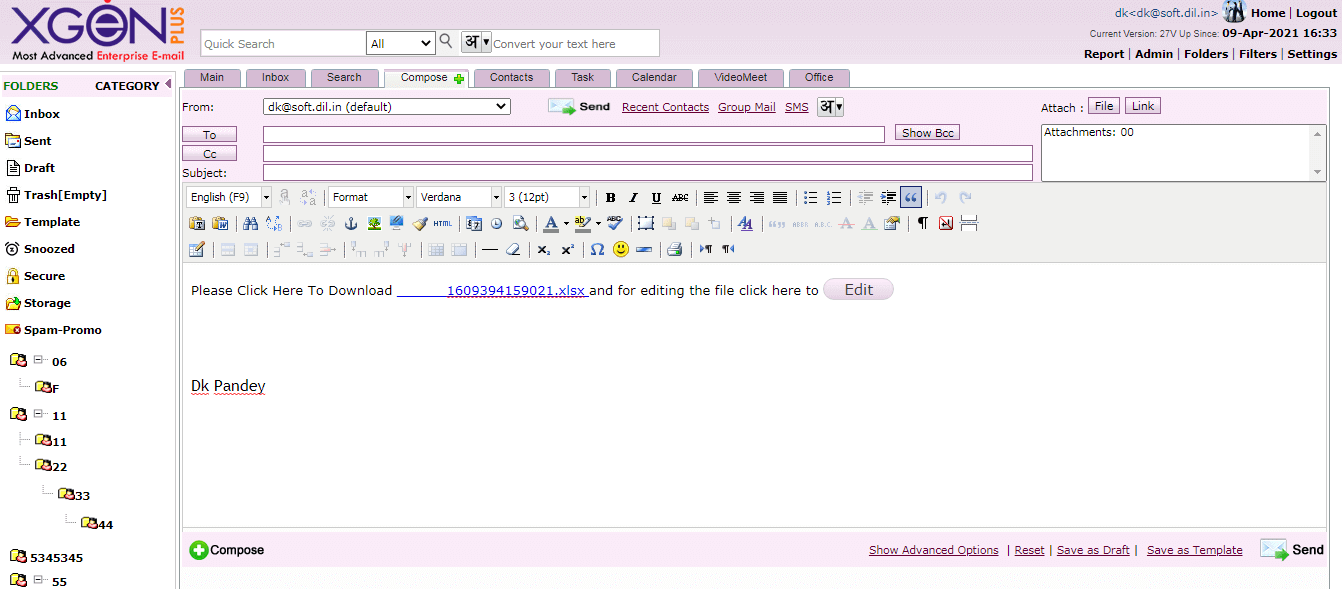The width and height of the screenshot is (1342, 591).
Task: Click the quick search magnifier icon
Action: coord(446,42)
